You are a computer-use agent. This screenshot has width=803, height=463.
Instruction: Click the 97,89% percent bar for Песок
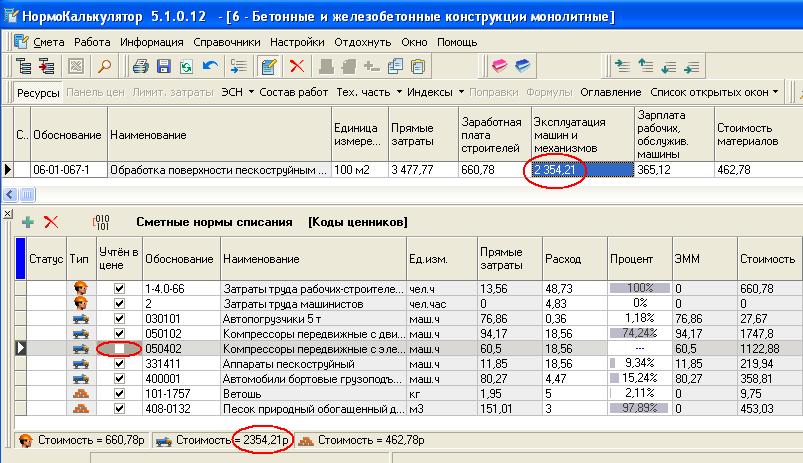[x=638, y=409]
